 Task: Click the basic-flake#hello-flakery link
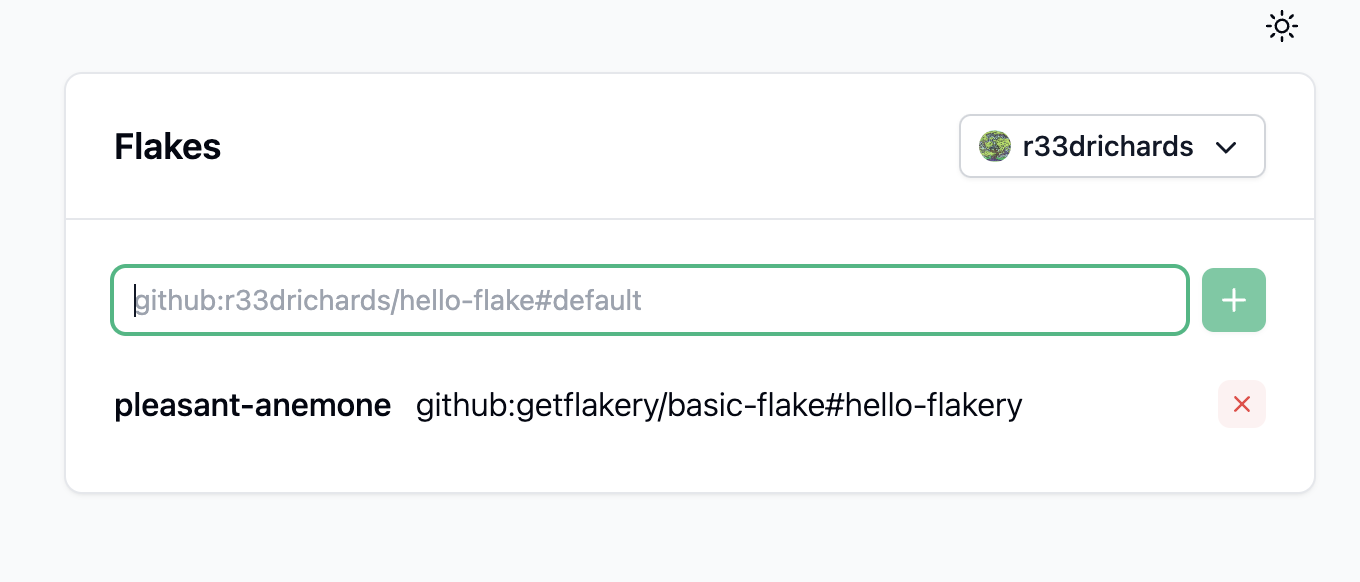719,404
